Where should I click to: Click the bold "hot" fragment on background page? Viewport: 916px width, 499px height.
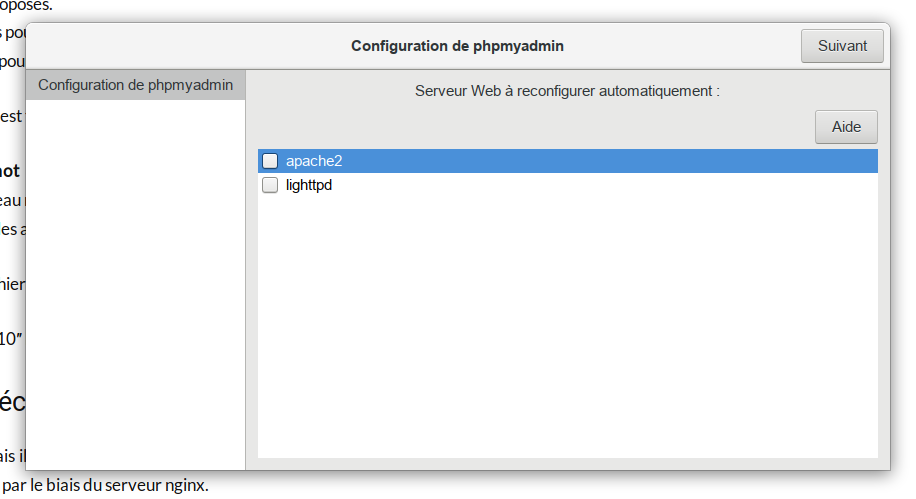coord(11,171)
